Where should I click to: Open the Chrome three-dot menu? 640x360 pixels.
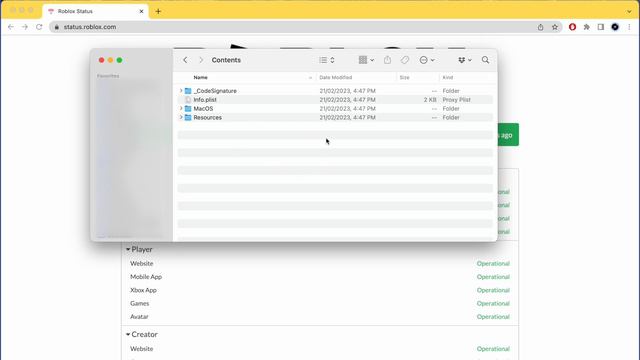629,27
